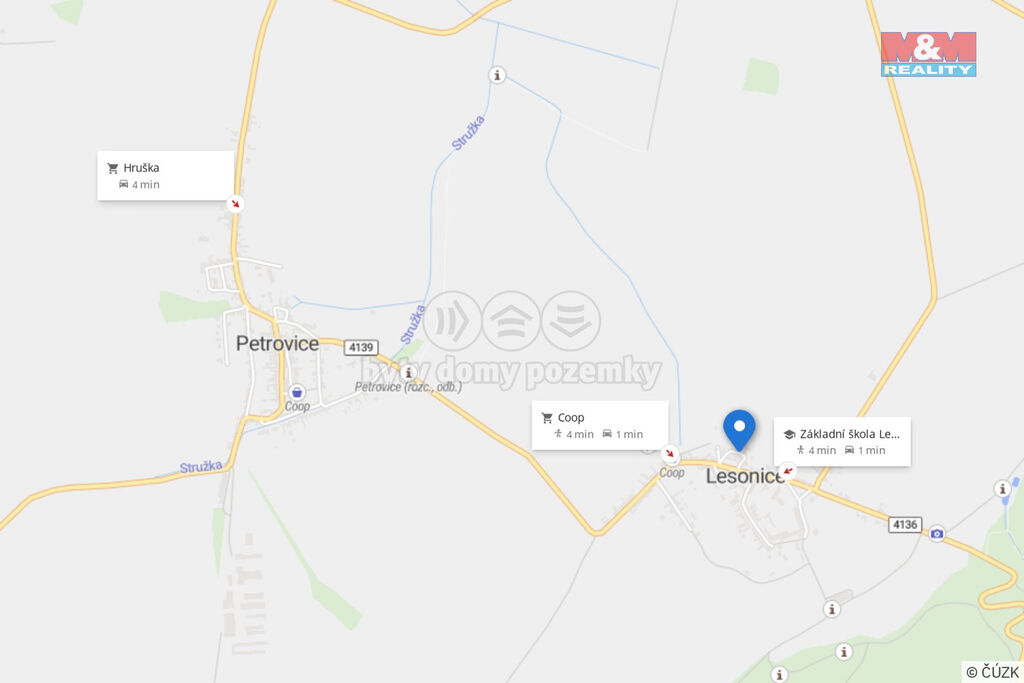Click the info marker at far right edge
The width and height of the screenshot is (1024, 683).
[x=1002, y=488]
